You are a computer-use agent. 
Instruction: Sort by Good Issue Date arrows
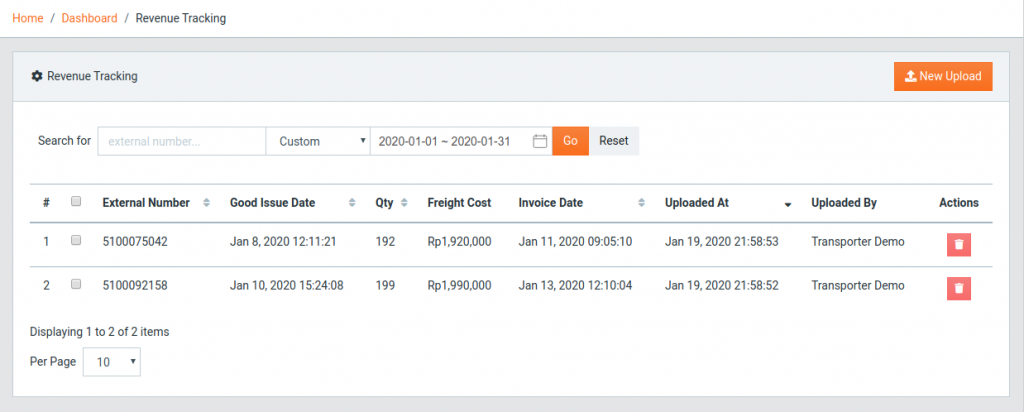[x=352, y=203]
